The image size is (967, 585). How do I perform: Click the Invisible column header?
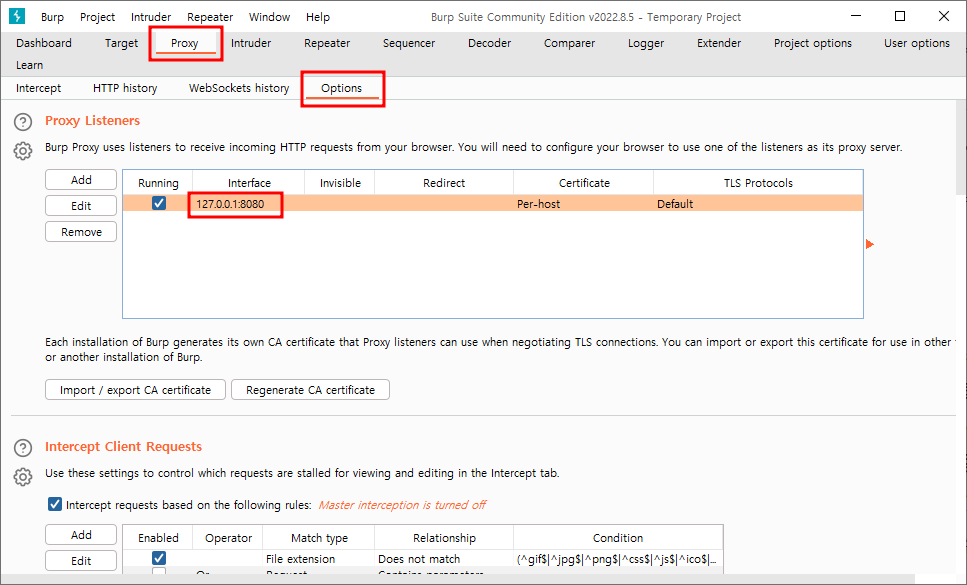click(x=340, y=183)
